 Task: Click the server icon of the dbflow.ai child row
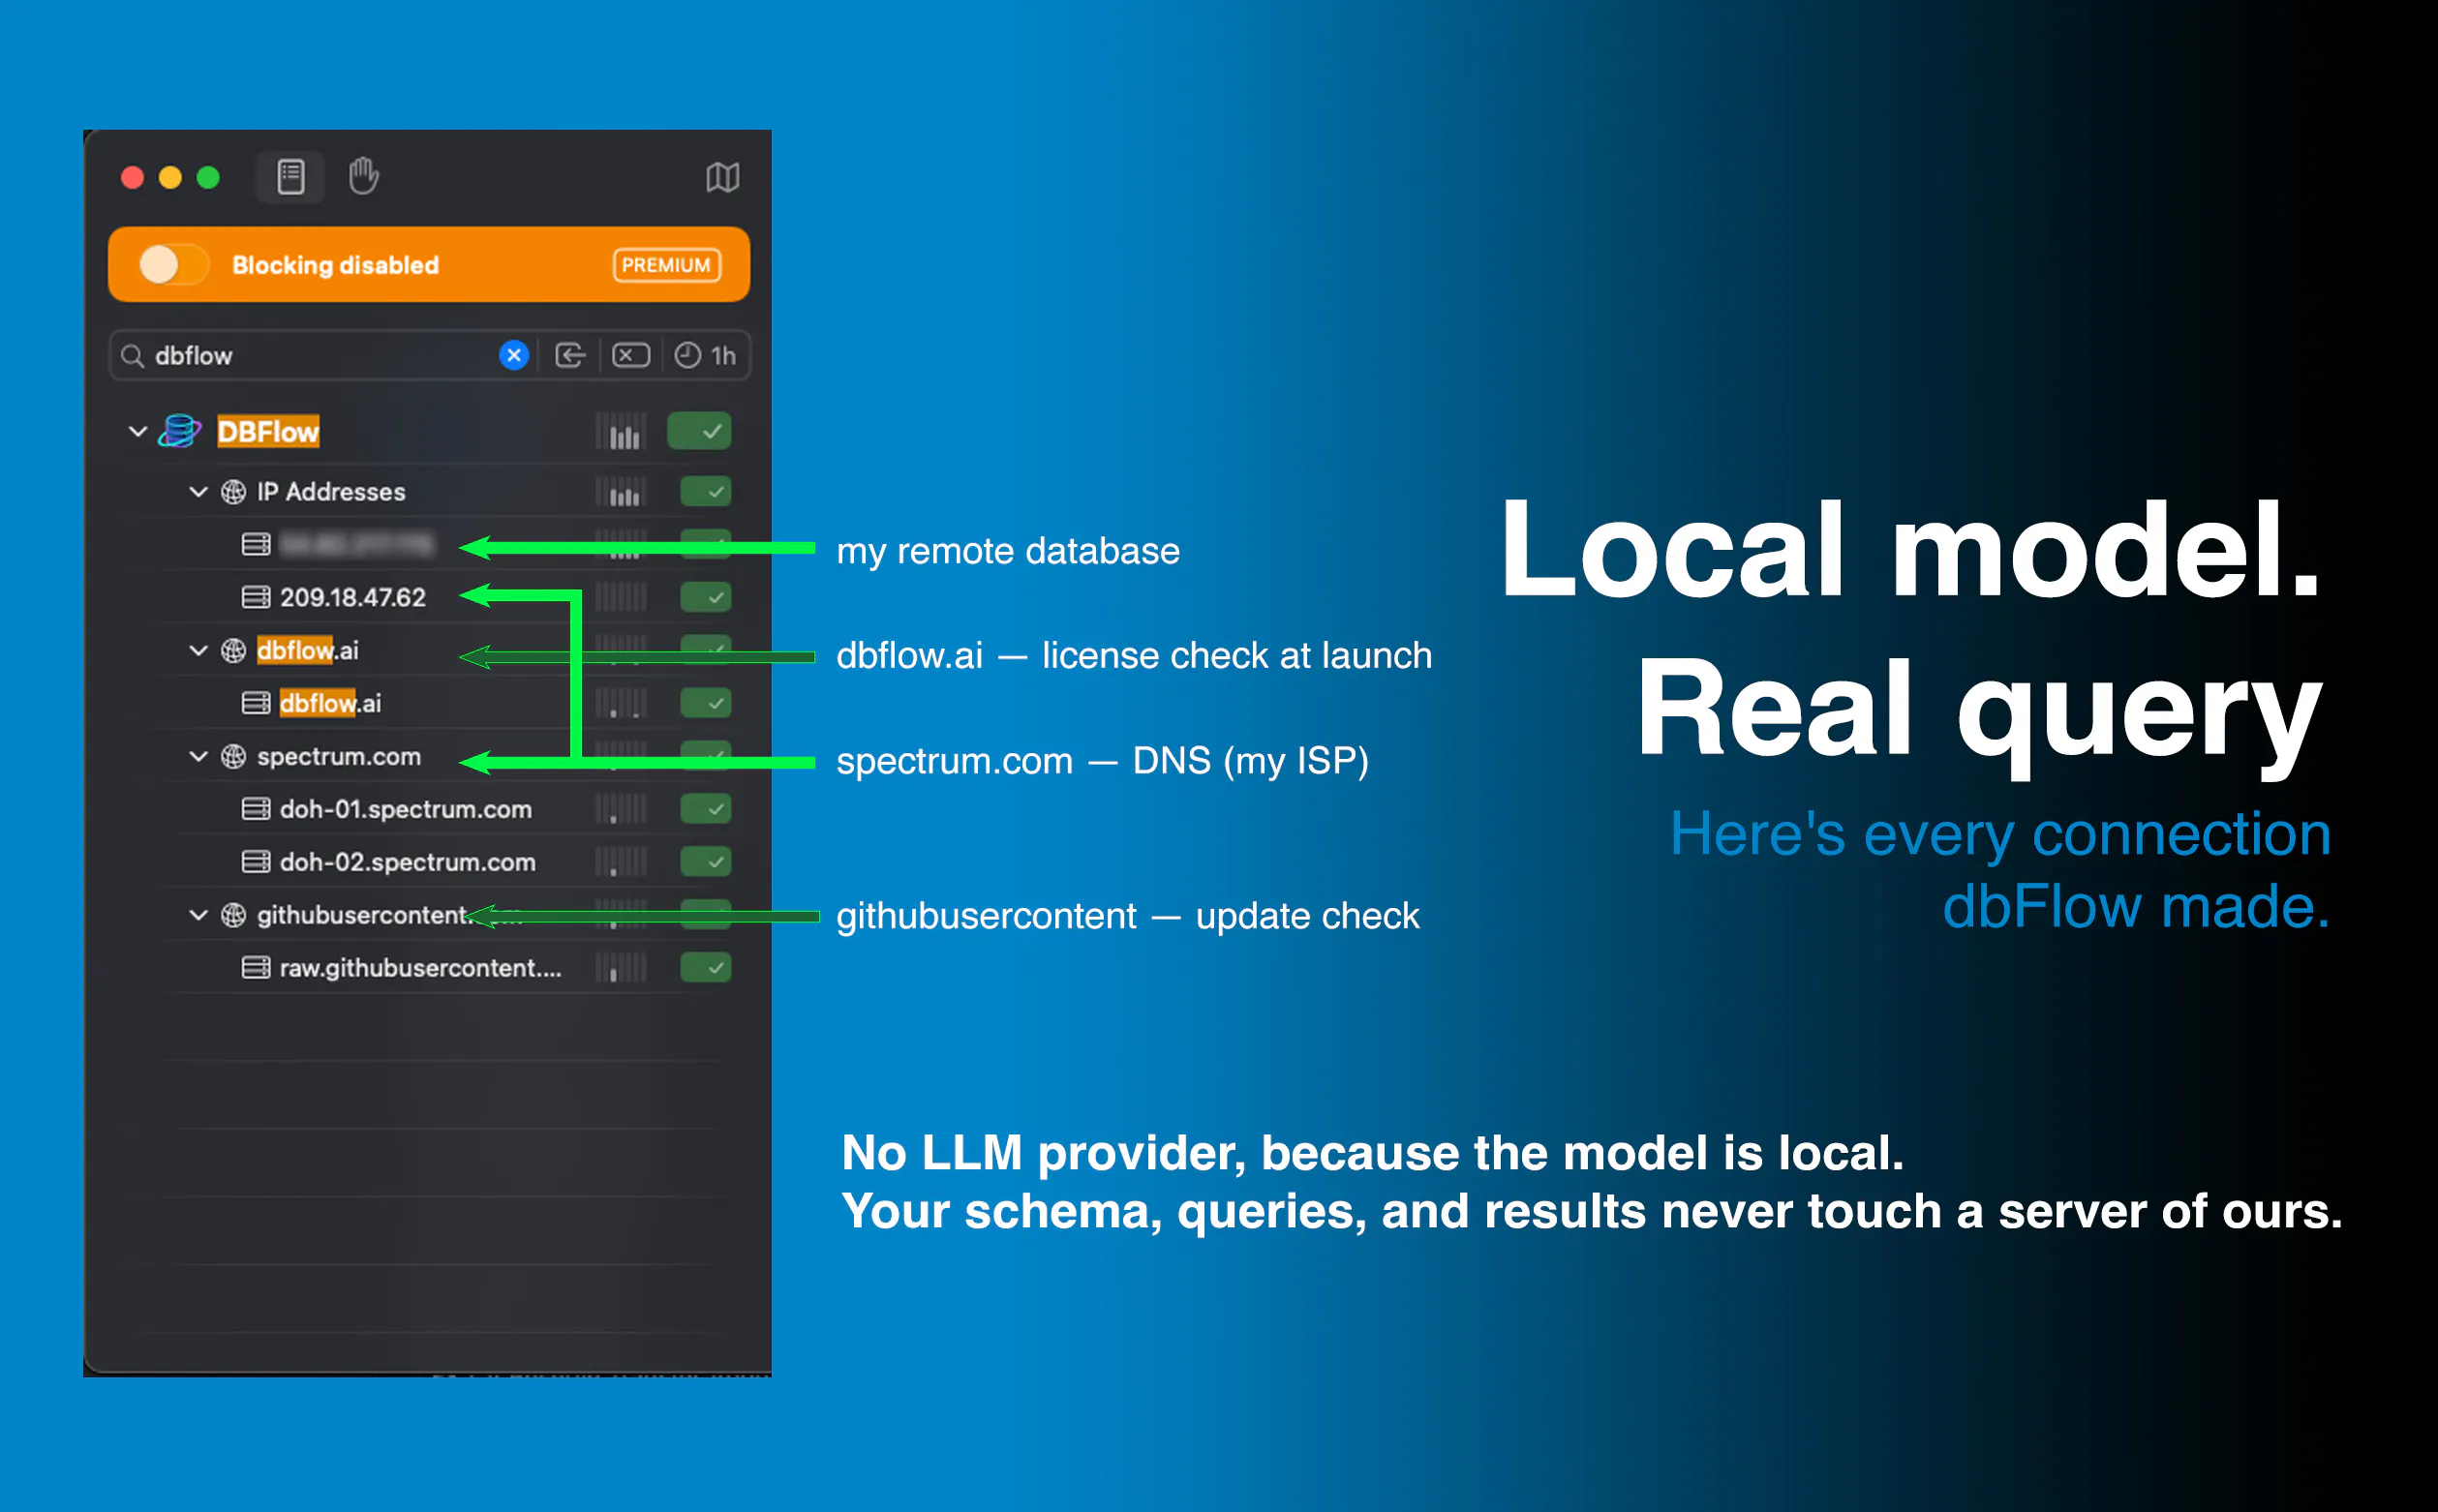point(256,704)
